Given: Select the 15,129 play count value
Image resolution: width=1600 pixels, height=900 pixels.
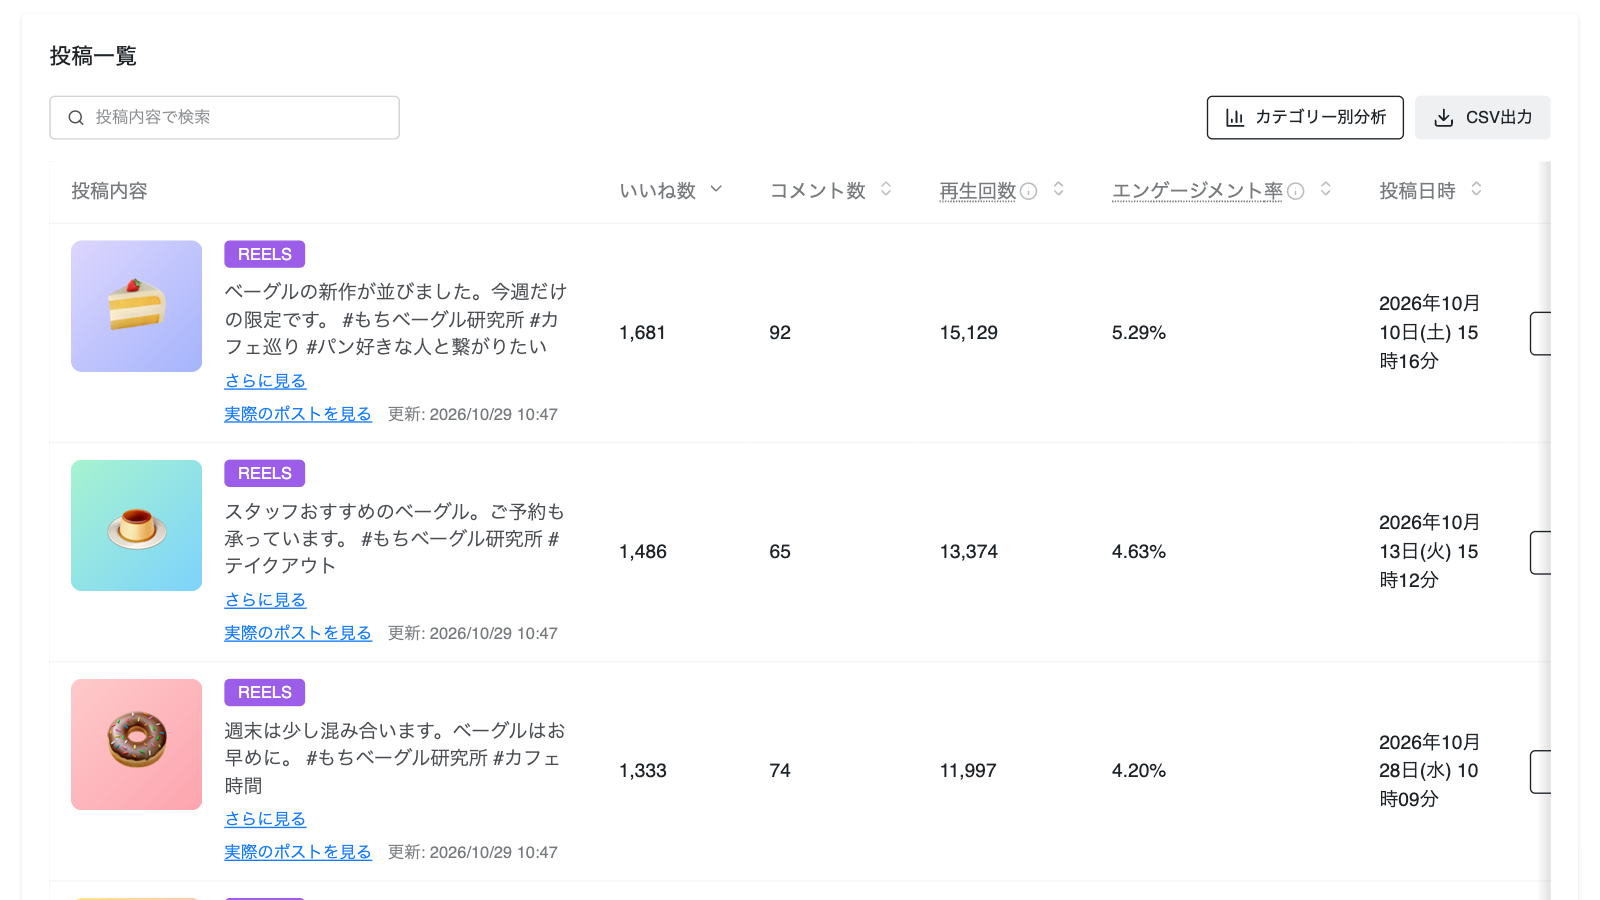Looking at the screenshot, I should click(x=969, y=333).
